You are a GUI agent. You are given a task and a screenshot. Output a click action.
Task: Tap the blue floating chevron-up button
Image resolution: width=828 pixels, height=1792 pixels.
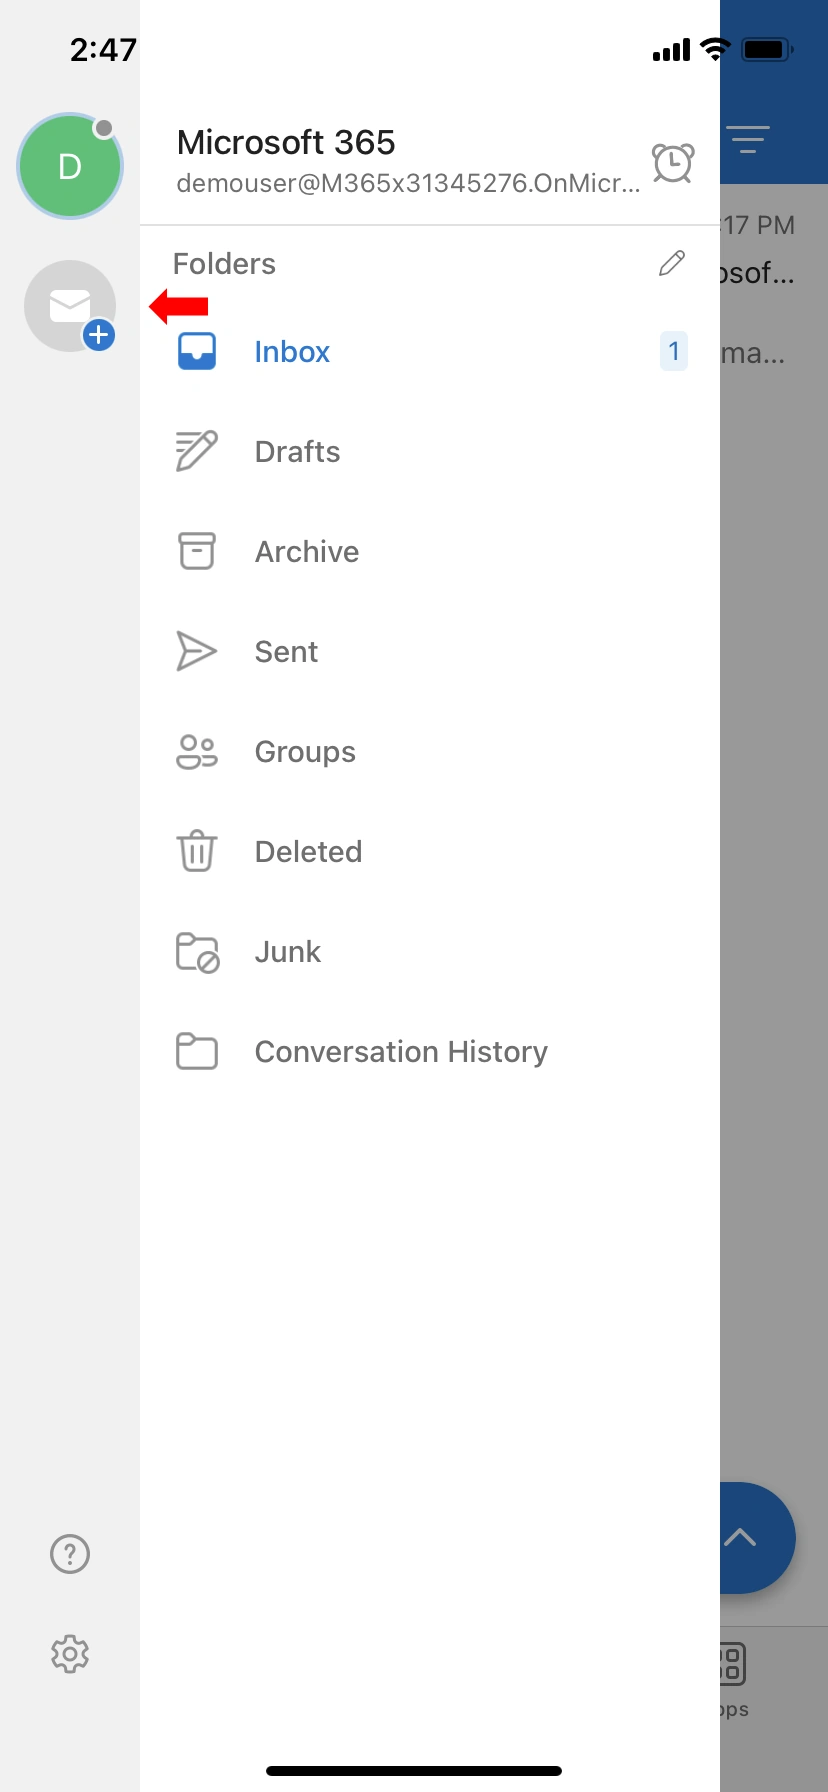pos(757,1538)
